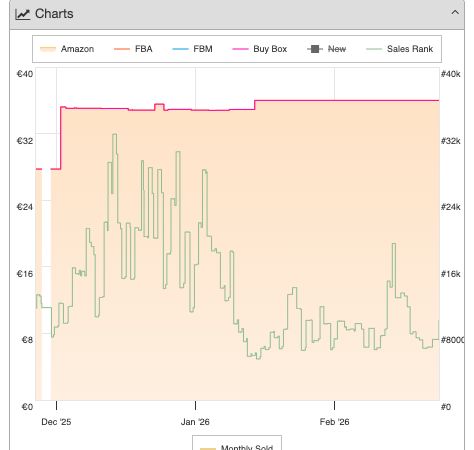This screenshot has width=474, height=450.
Task: Click the New square marker icon
Action: click(315, 49)
